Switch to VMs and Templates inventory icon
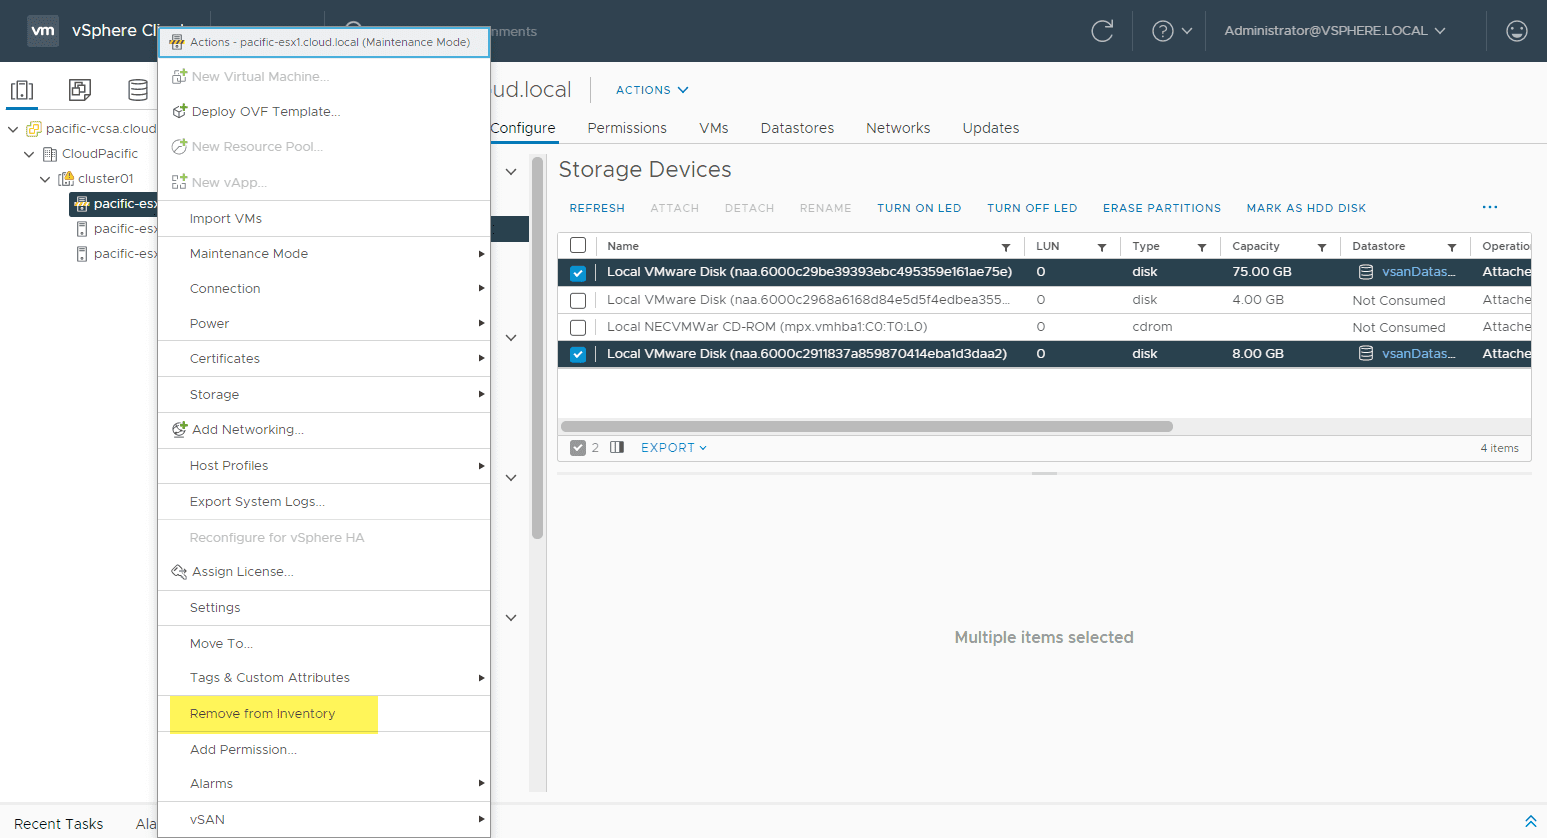This screenshot has width=1547, height=838. 80,90
